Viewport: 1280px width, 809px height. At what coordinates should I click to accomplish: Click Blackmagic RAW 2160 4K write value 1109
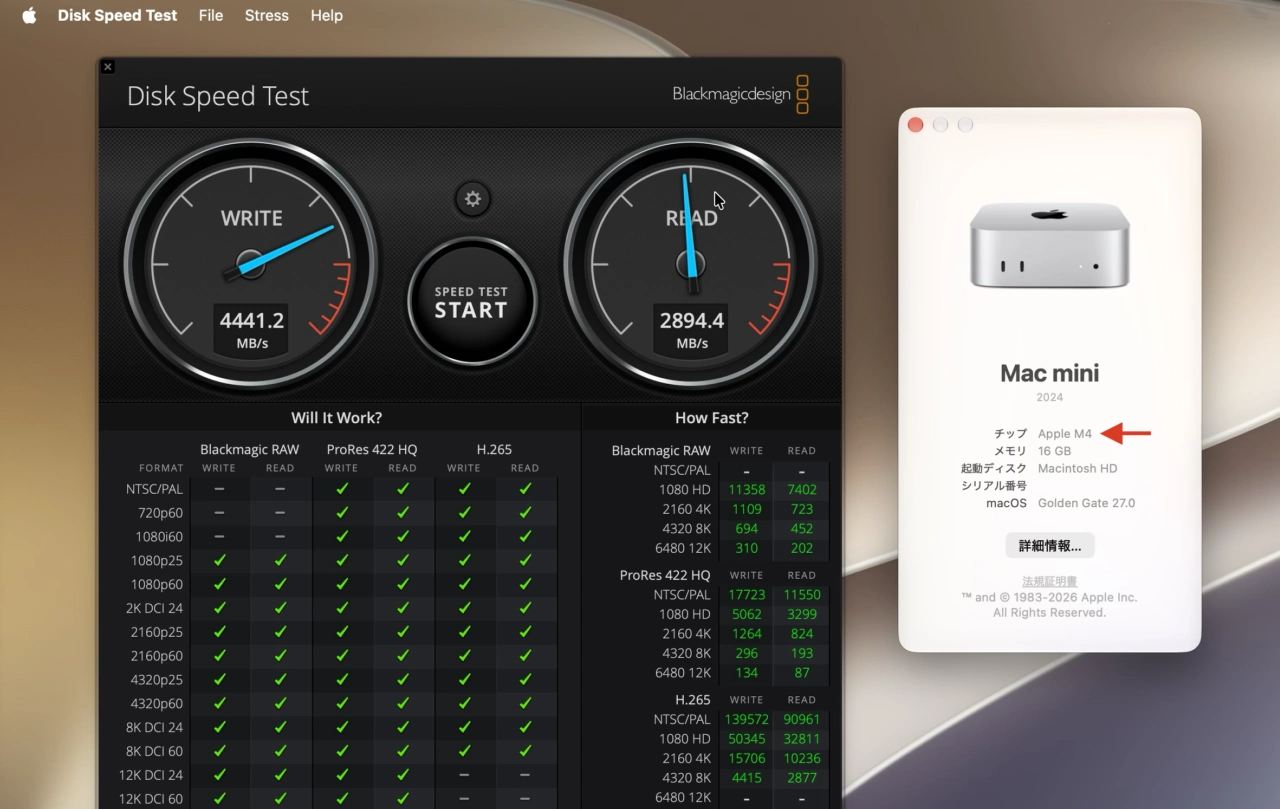[746, 509]
